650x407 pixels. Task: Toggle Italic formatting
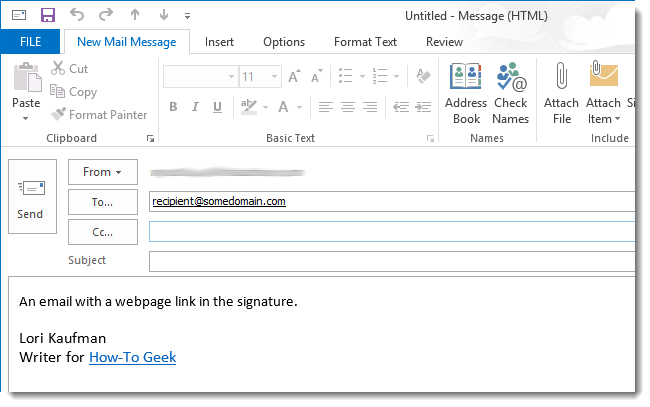[195, 107]
